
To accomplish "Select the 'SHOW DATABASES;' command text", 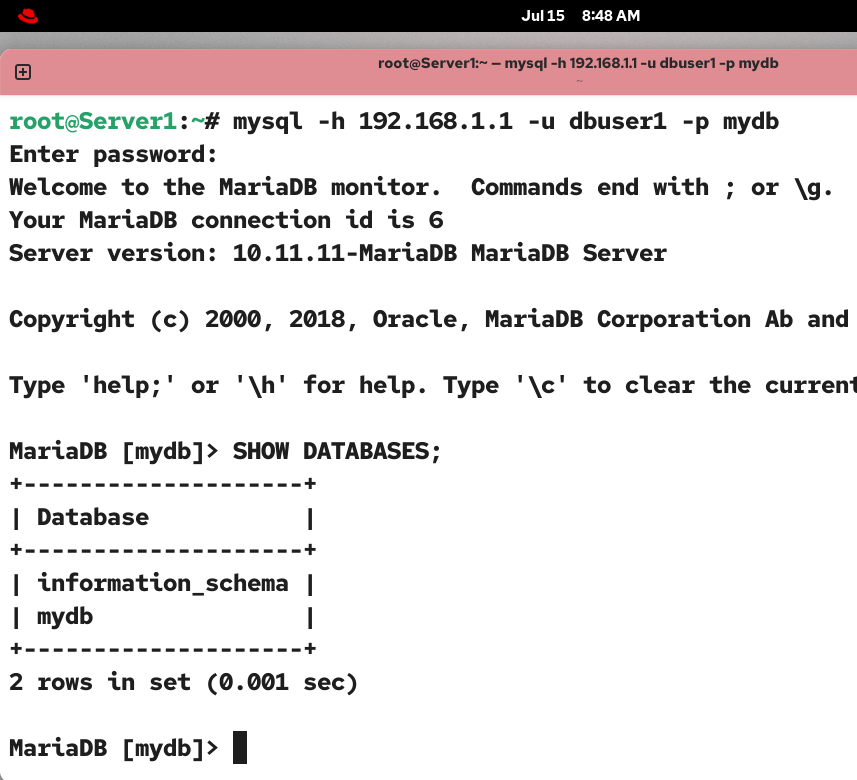I will [x=337, y=451].
